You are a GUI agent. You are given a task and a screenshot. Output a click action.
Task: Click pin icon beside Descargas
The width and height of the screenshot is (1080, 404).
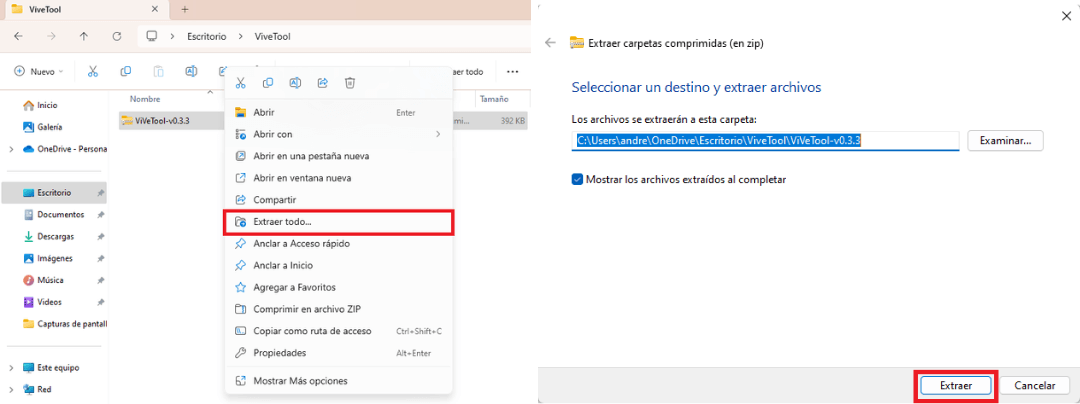(101, 237)
